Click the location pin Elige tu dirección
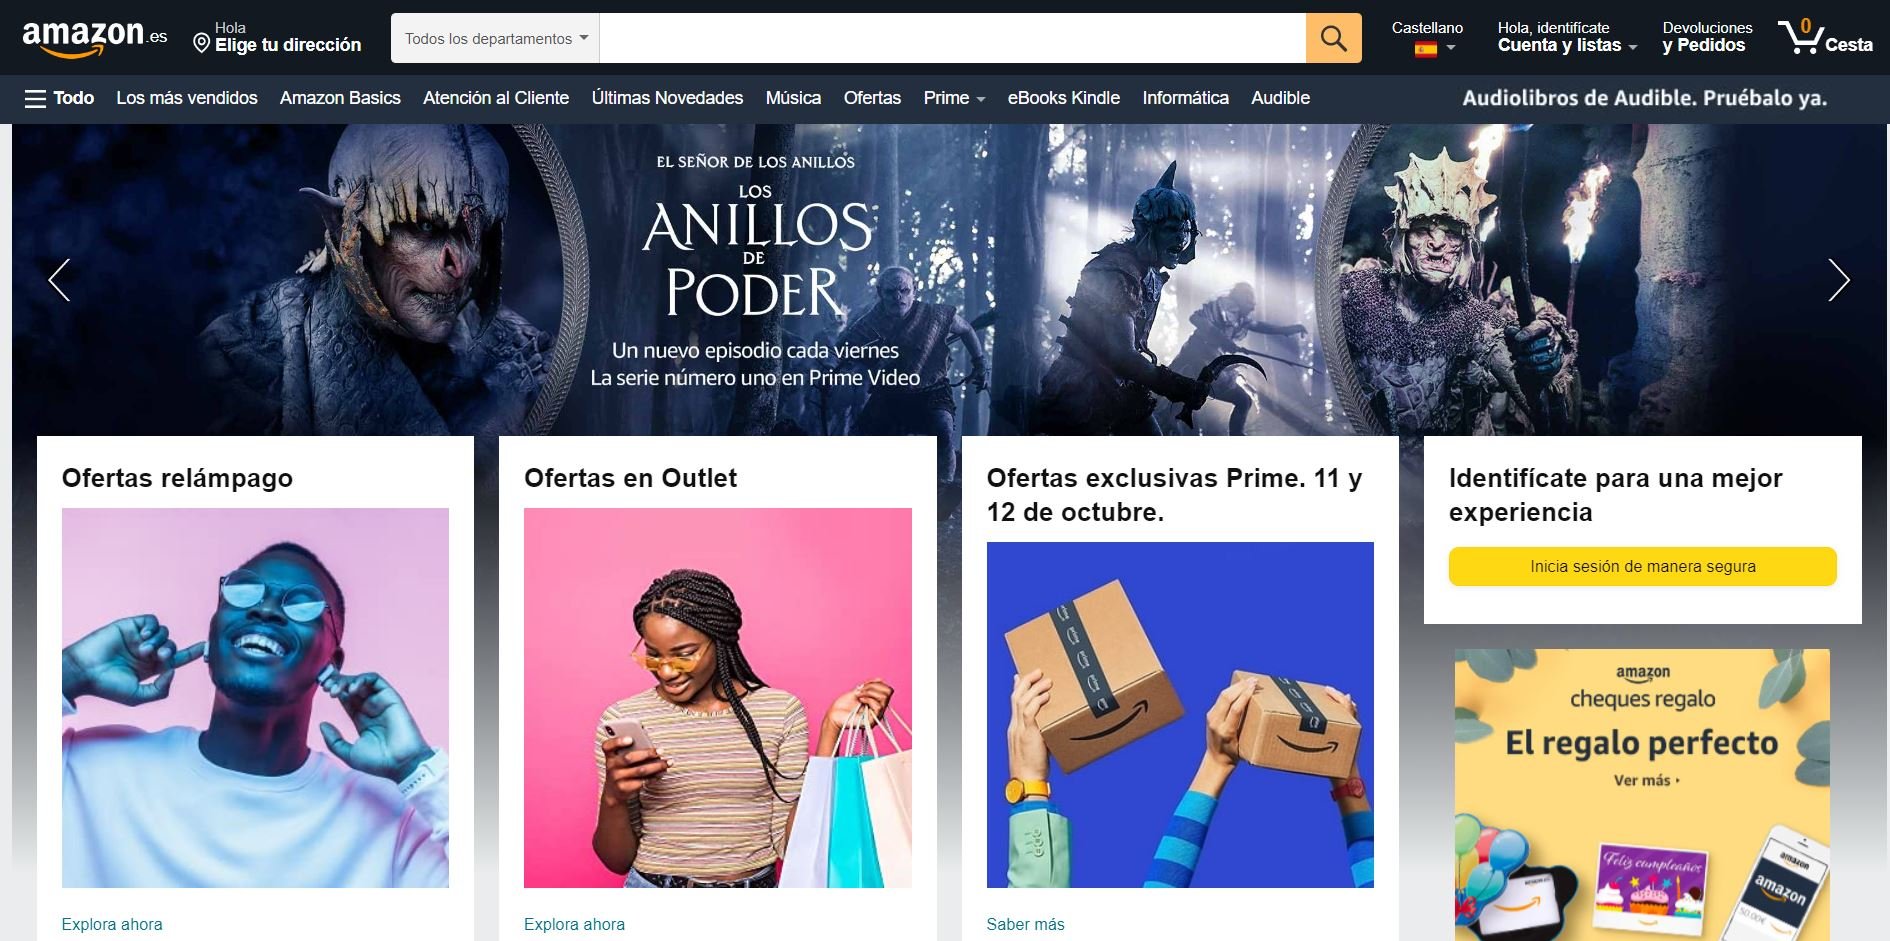This screenshot has height=941, width=1890. (x=277, y=37)
